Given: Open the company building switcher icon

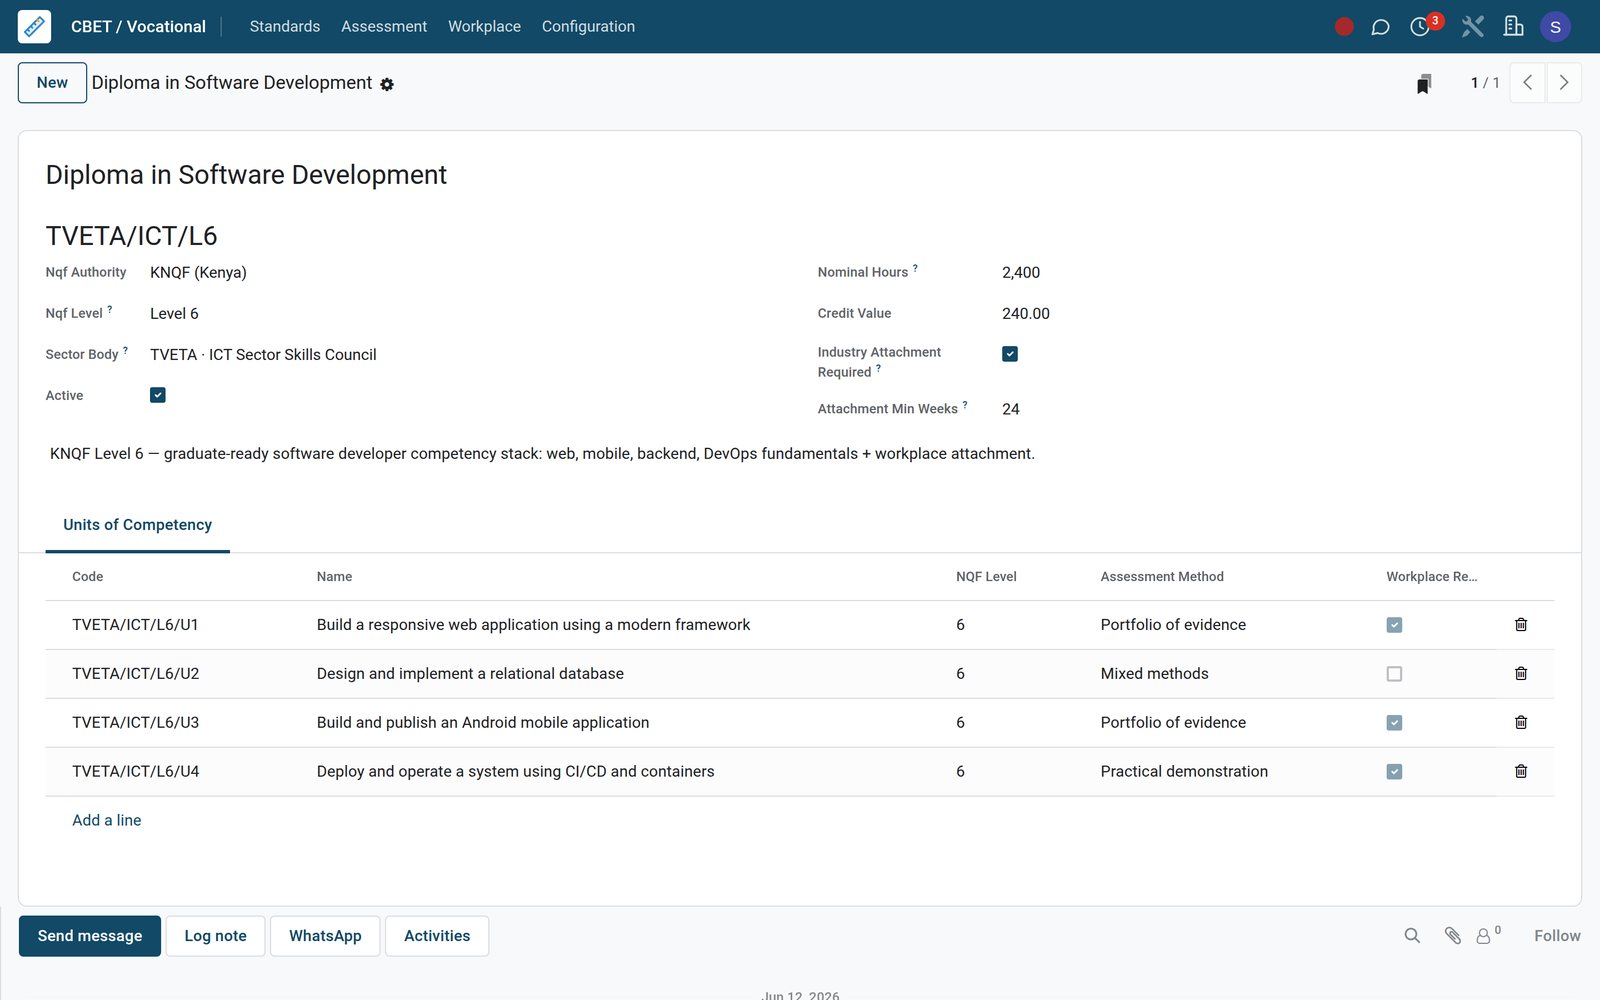Looking at the screenshot, I should coord(1513,27).
